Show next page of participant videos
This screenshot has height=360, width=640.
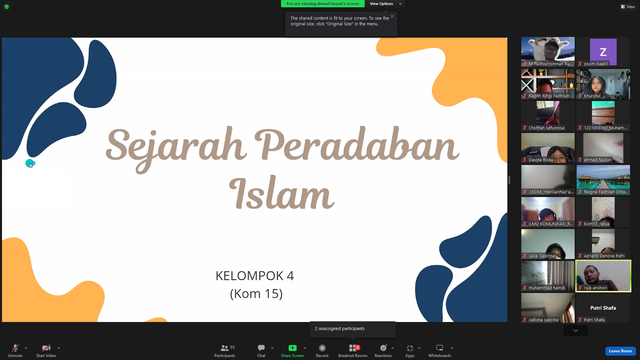[x=576, y=331]
